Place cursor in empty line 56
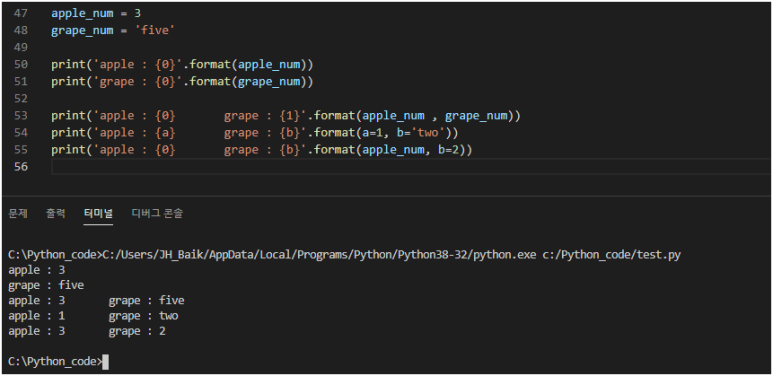Viewport: 773px width, 376px height. (411, 167)
